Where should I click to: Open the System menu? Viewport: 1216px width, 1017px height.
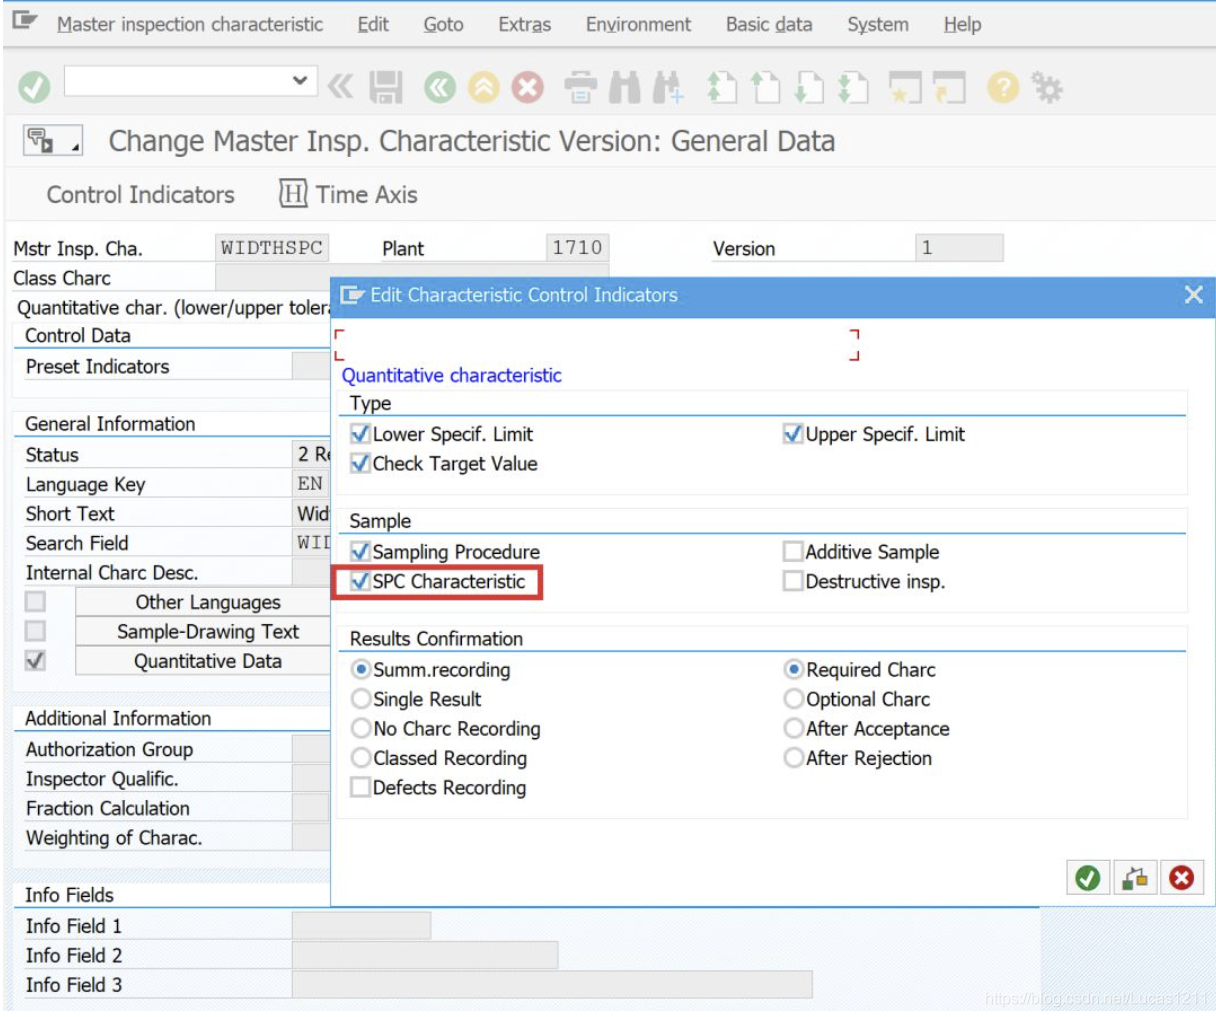tap(878, 24)
